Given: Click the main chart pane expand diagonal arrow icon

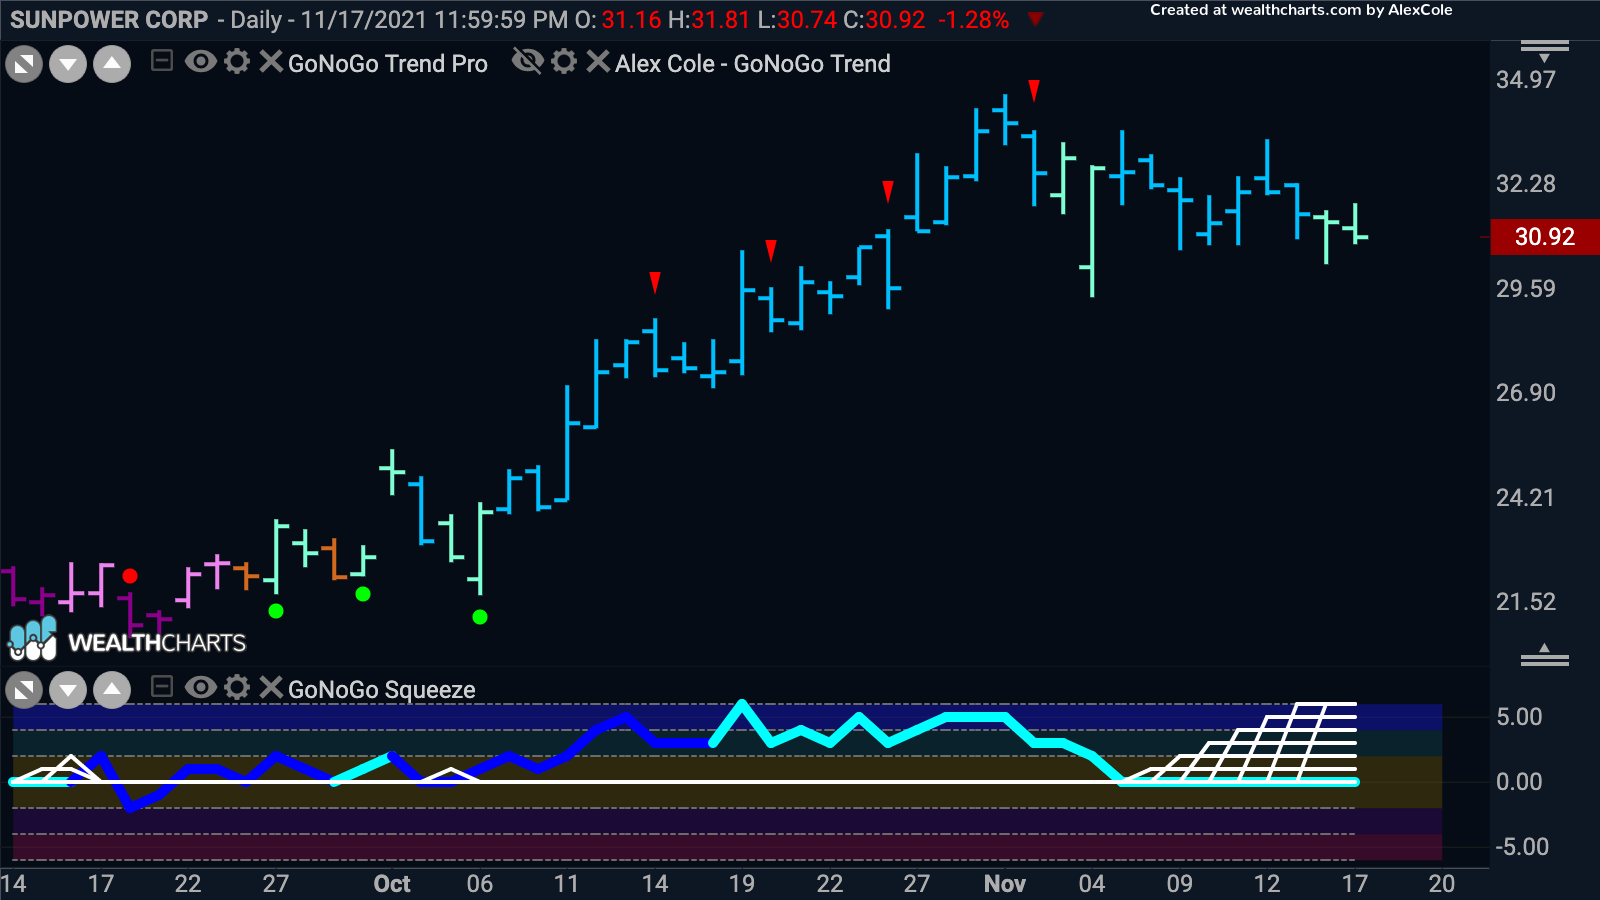Looking at the screenshot, I should tap(24, 65).
